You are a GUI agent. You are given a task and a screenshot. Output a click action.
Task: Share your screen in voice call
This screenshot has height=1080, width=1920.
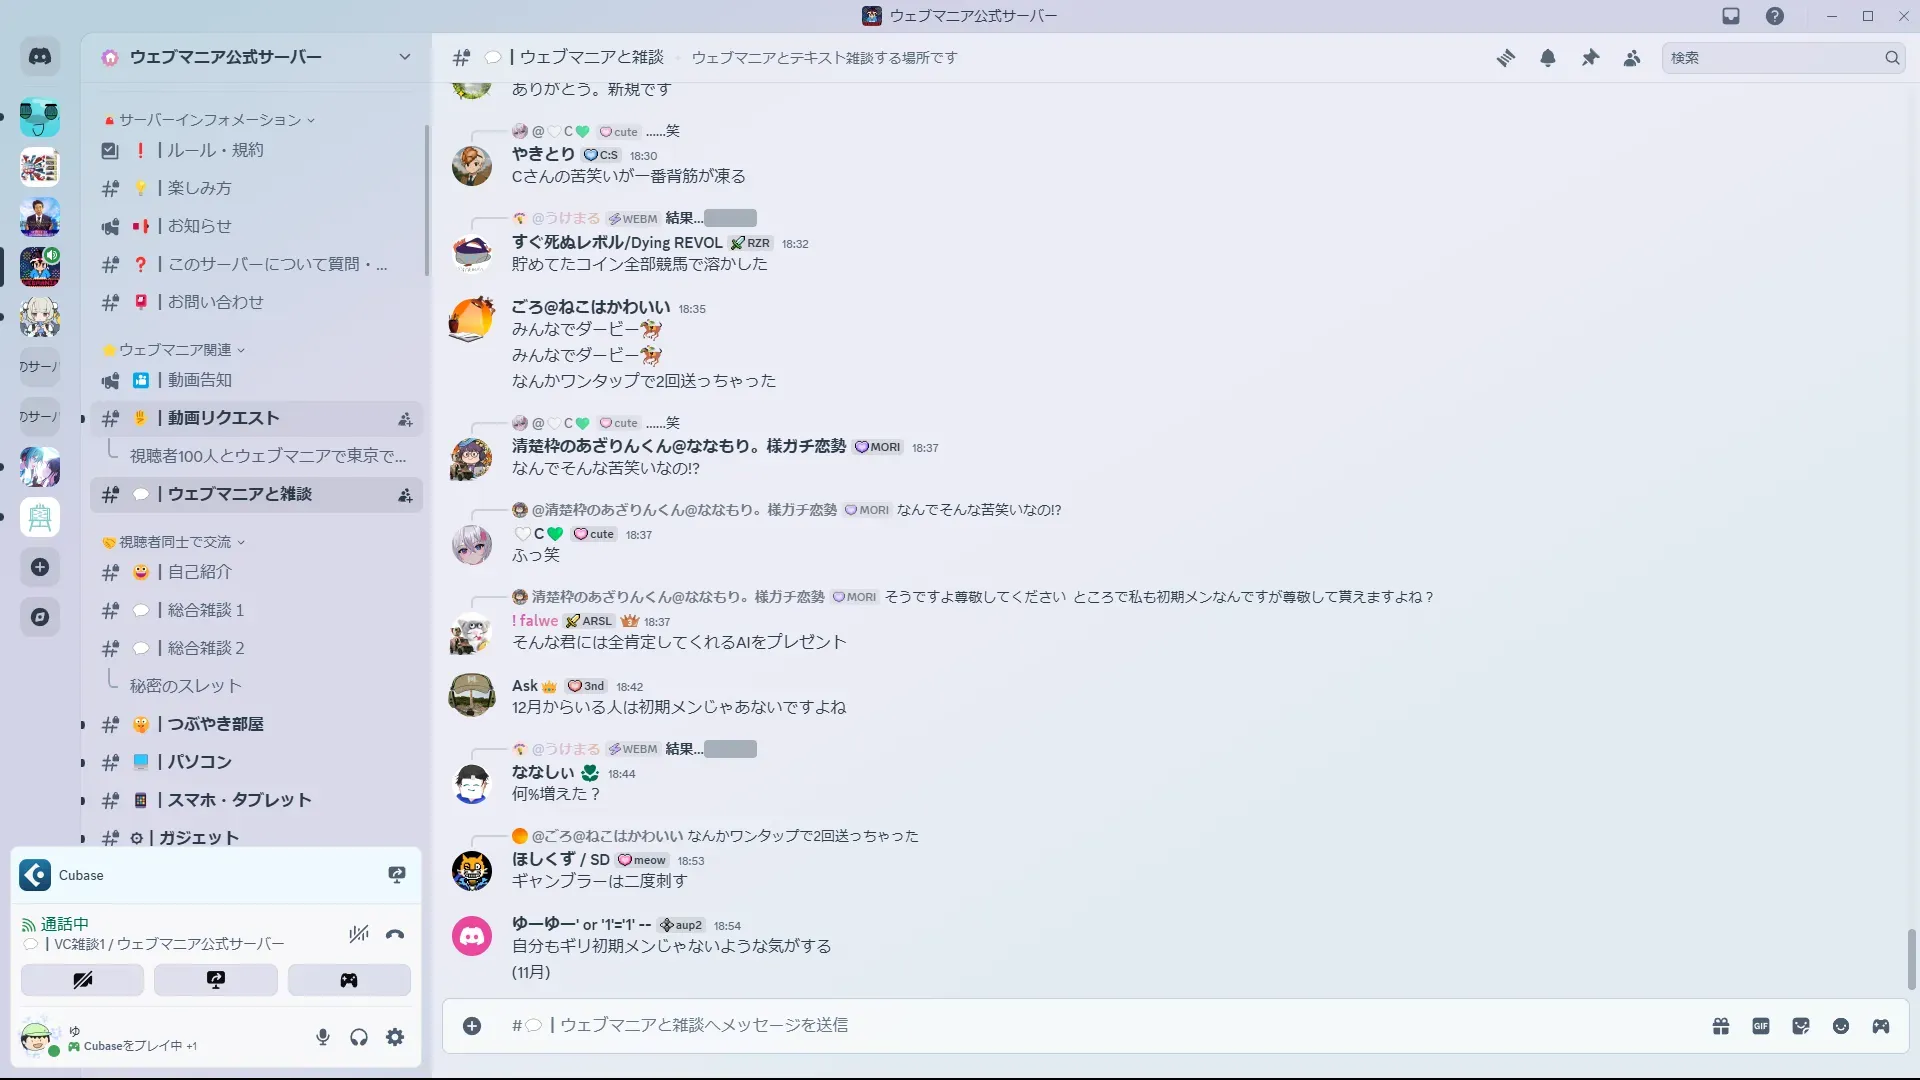(x=216, y=980)
